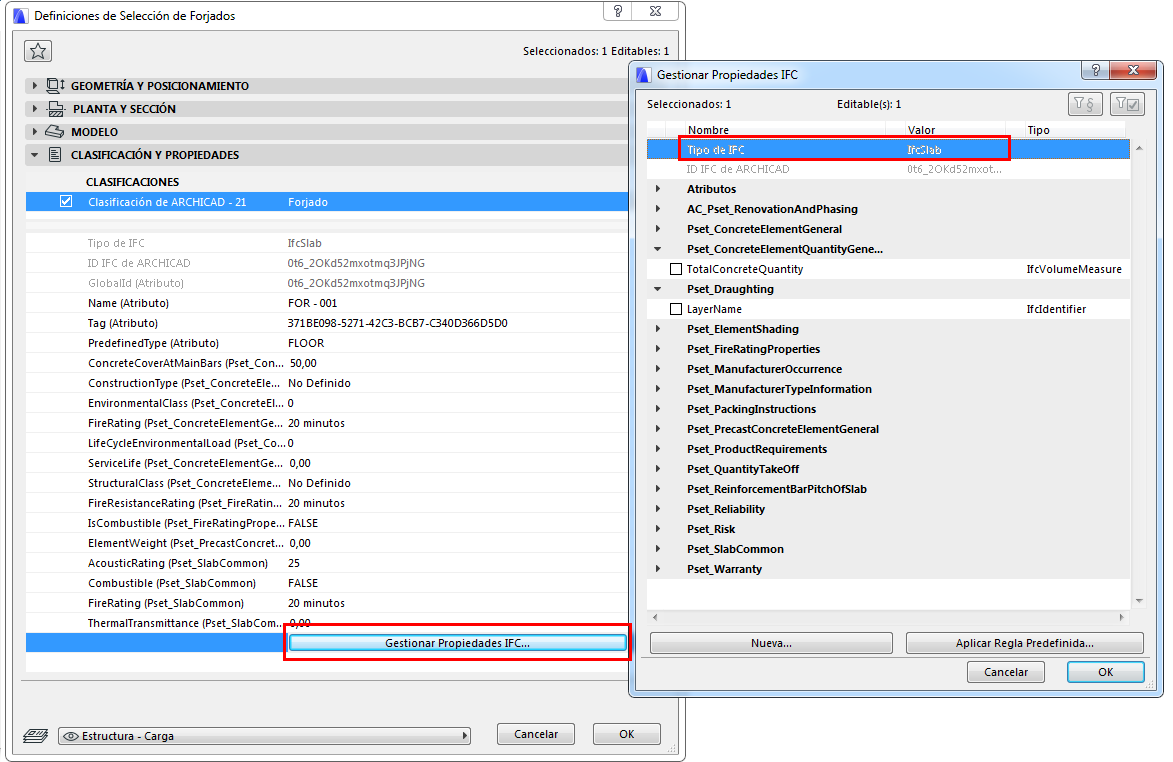This screenshot has height=762, width=1173.
Task: Click the Nueva... button
Action: (x=771, y=643)
